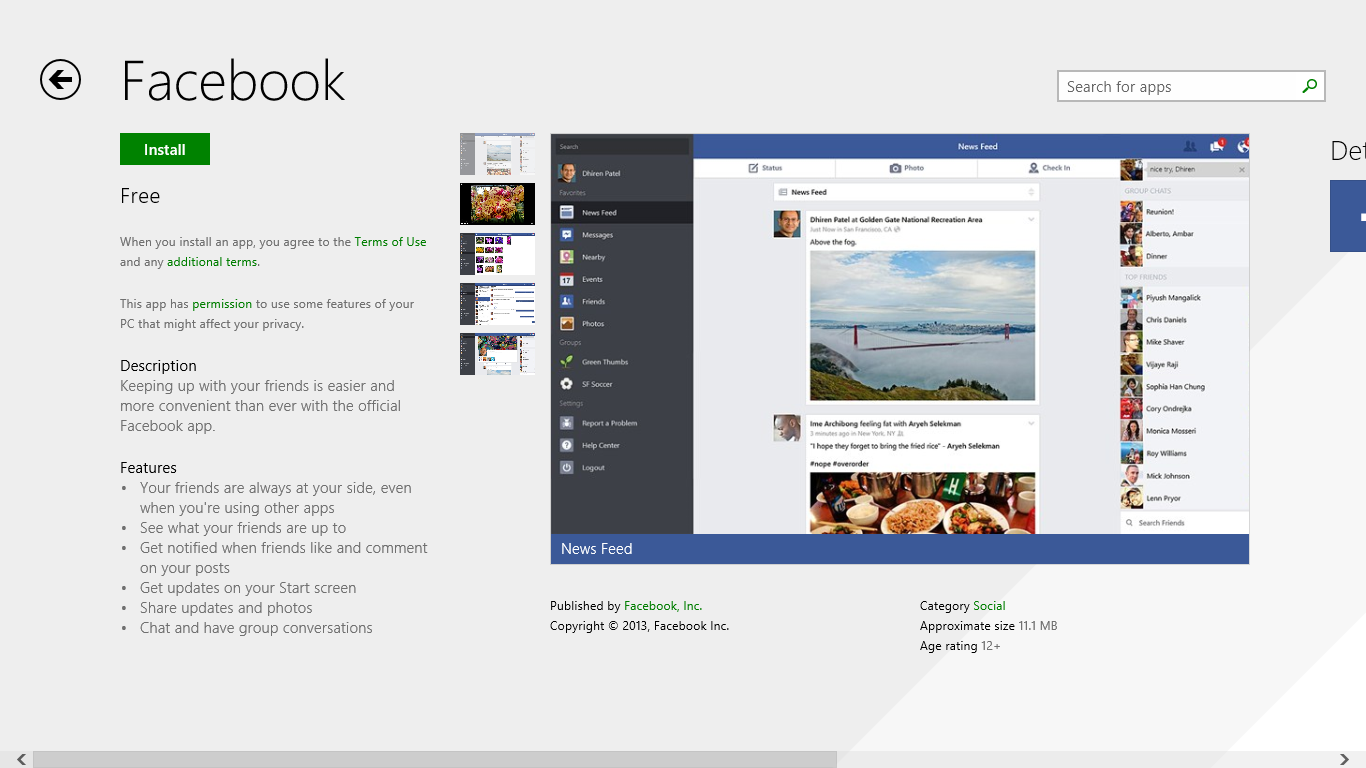Click Help Center question-mark icon in preview

click(x=567, y=445)
